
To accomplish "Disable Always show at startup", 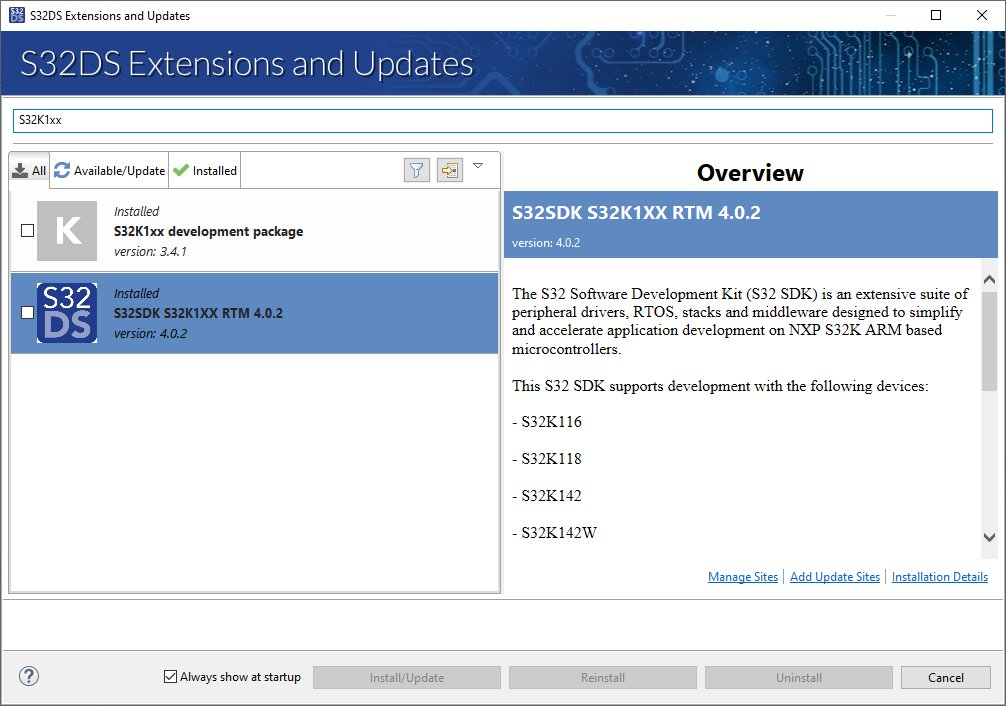I will click(x=170, y=676).
